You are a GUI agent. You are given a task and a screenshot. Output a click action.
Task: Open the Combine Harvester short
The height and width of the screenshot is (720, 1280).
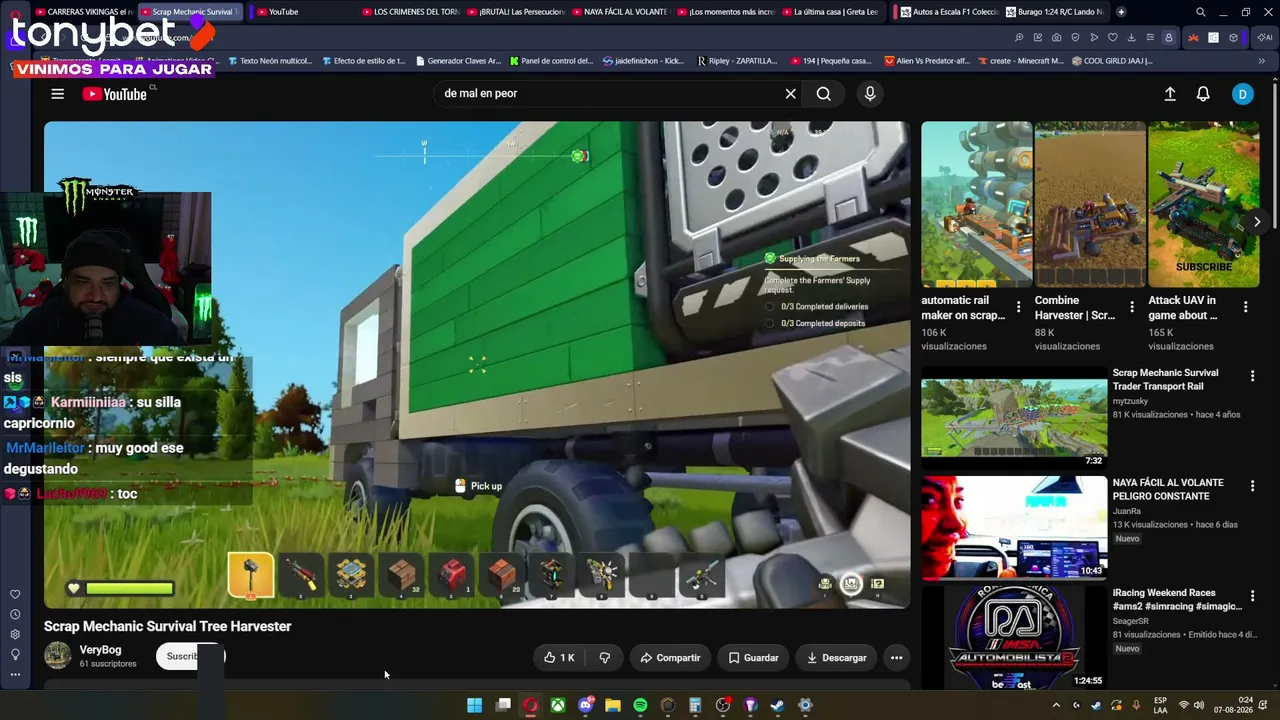click(x=1090, y=204)
